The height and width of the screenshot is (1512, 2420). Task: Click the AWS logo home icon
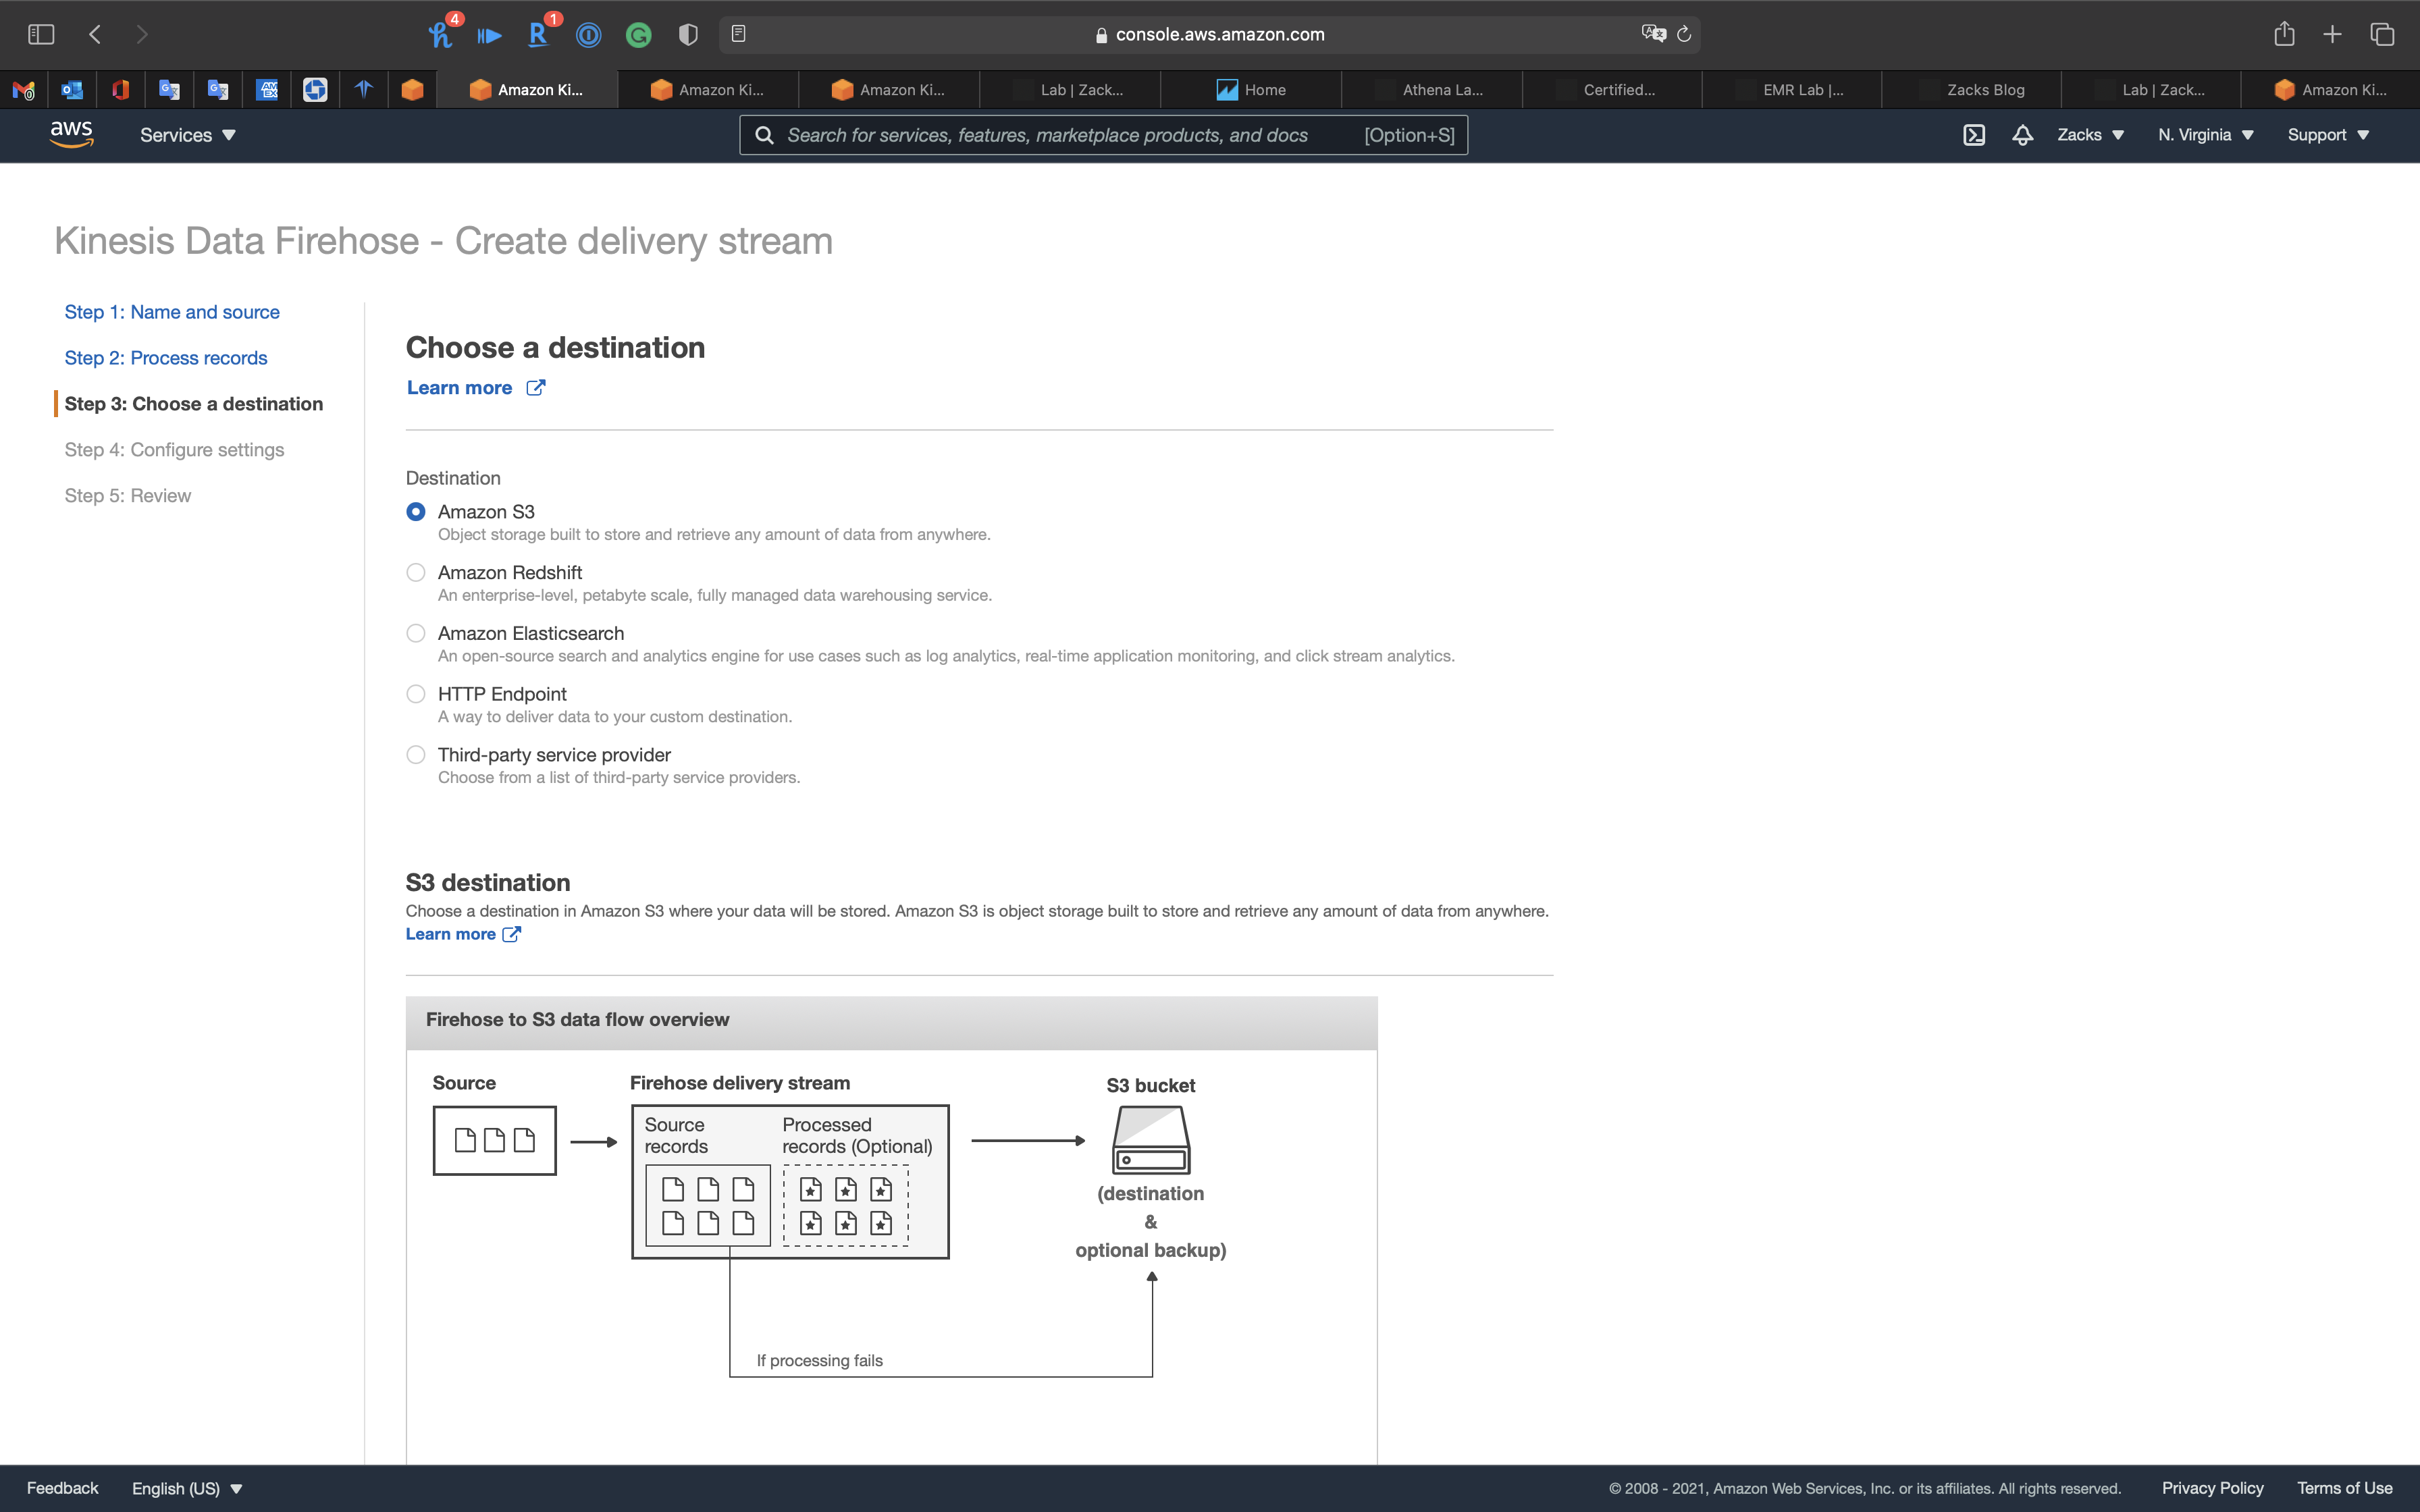(x=72, y=134)
